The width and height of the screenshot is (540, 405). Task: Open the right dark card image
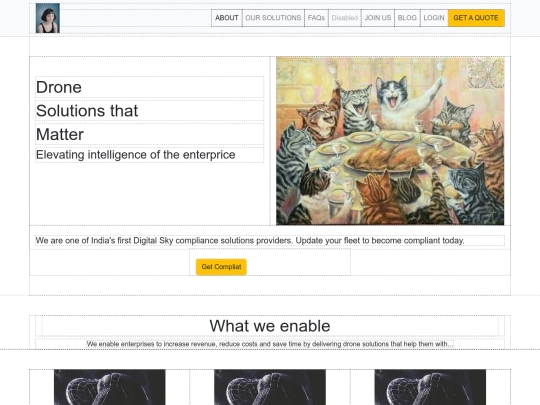pos(430,387)
